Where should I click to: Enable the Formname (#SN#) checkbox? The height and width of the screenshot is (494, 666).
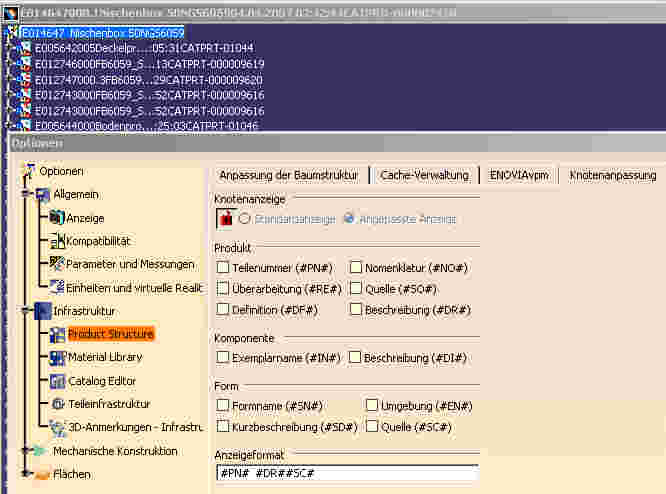223,405
